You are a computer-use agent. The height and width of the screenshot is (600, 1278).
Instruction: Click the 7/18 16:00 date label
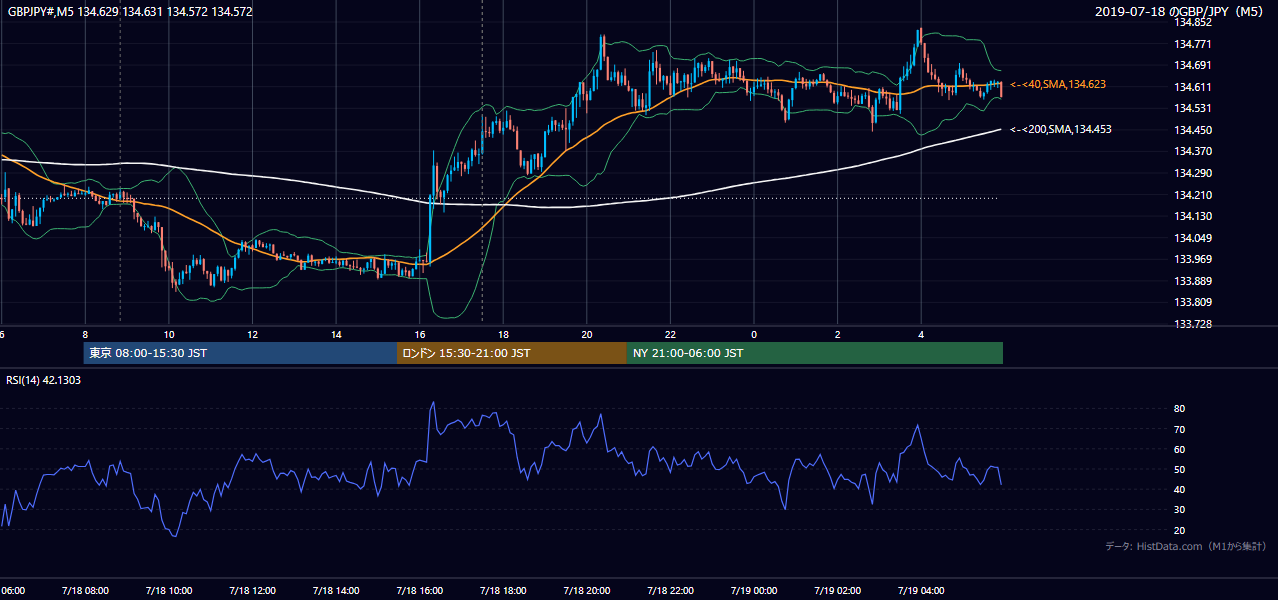(419, 590)
